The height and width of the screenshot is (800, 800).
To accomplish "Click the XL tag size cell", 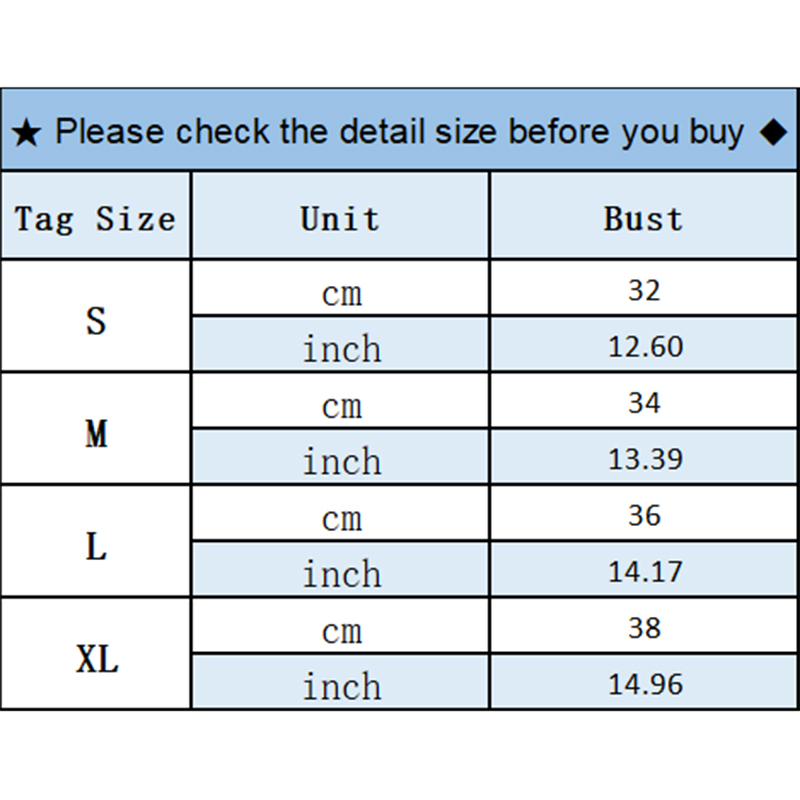I will point(96,659).
